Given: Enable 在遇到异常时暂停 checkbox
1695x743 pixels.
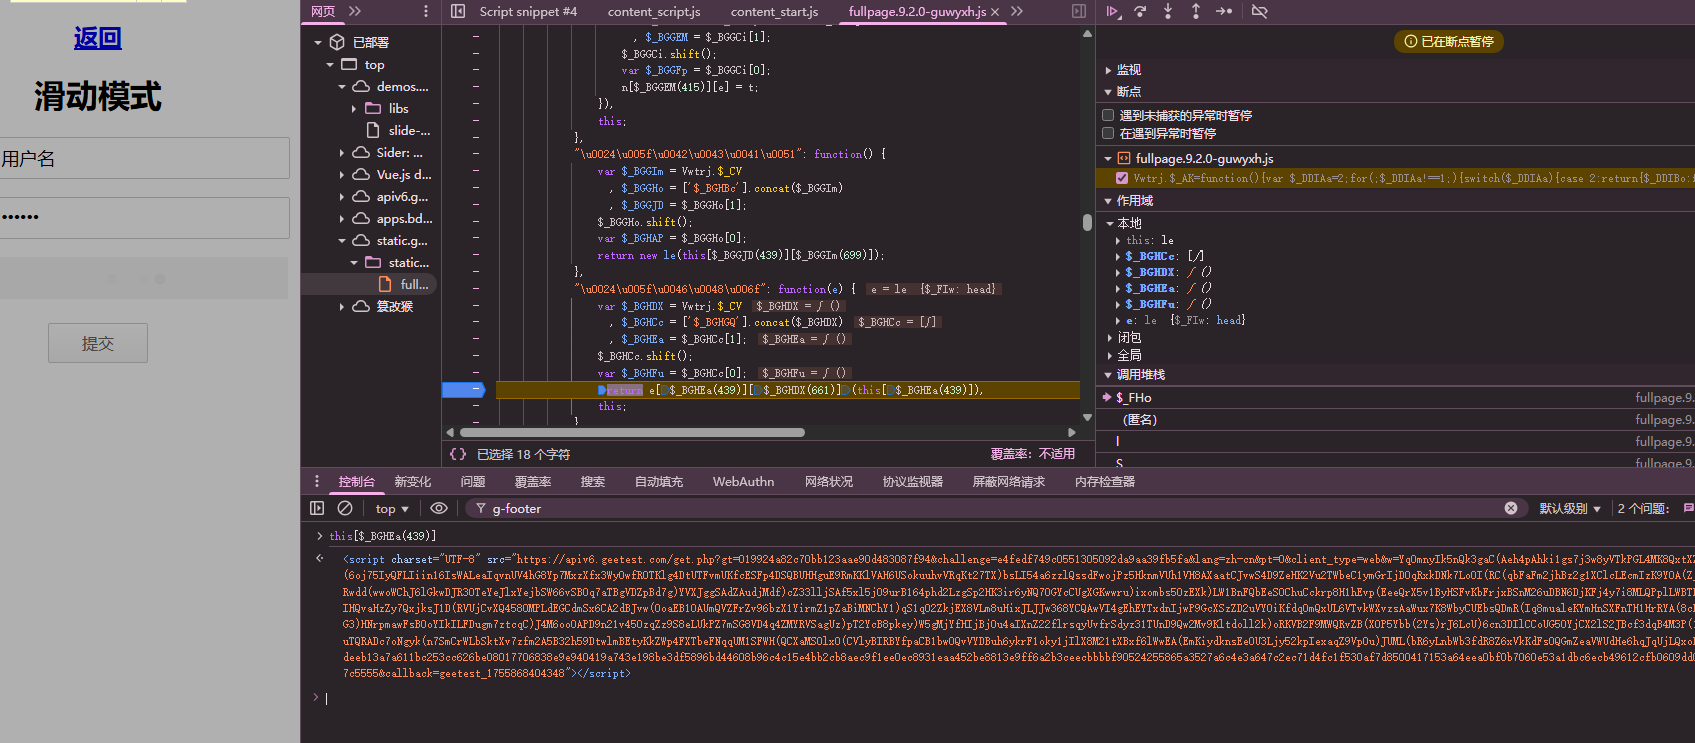Looking at the screenshot, I should [x=1108, y=133].
